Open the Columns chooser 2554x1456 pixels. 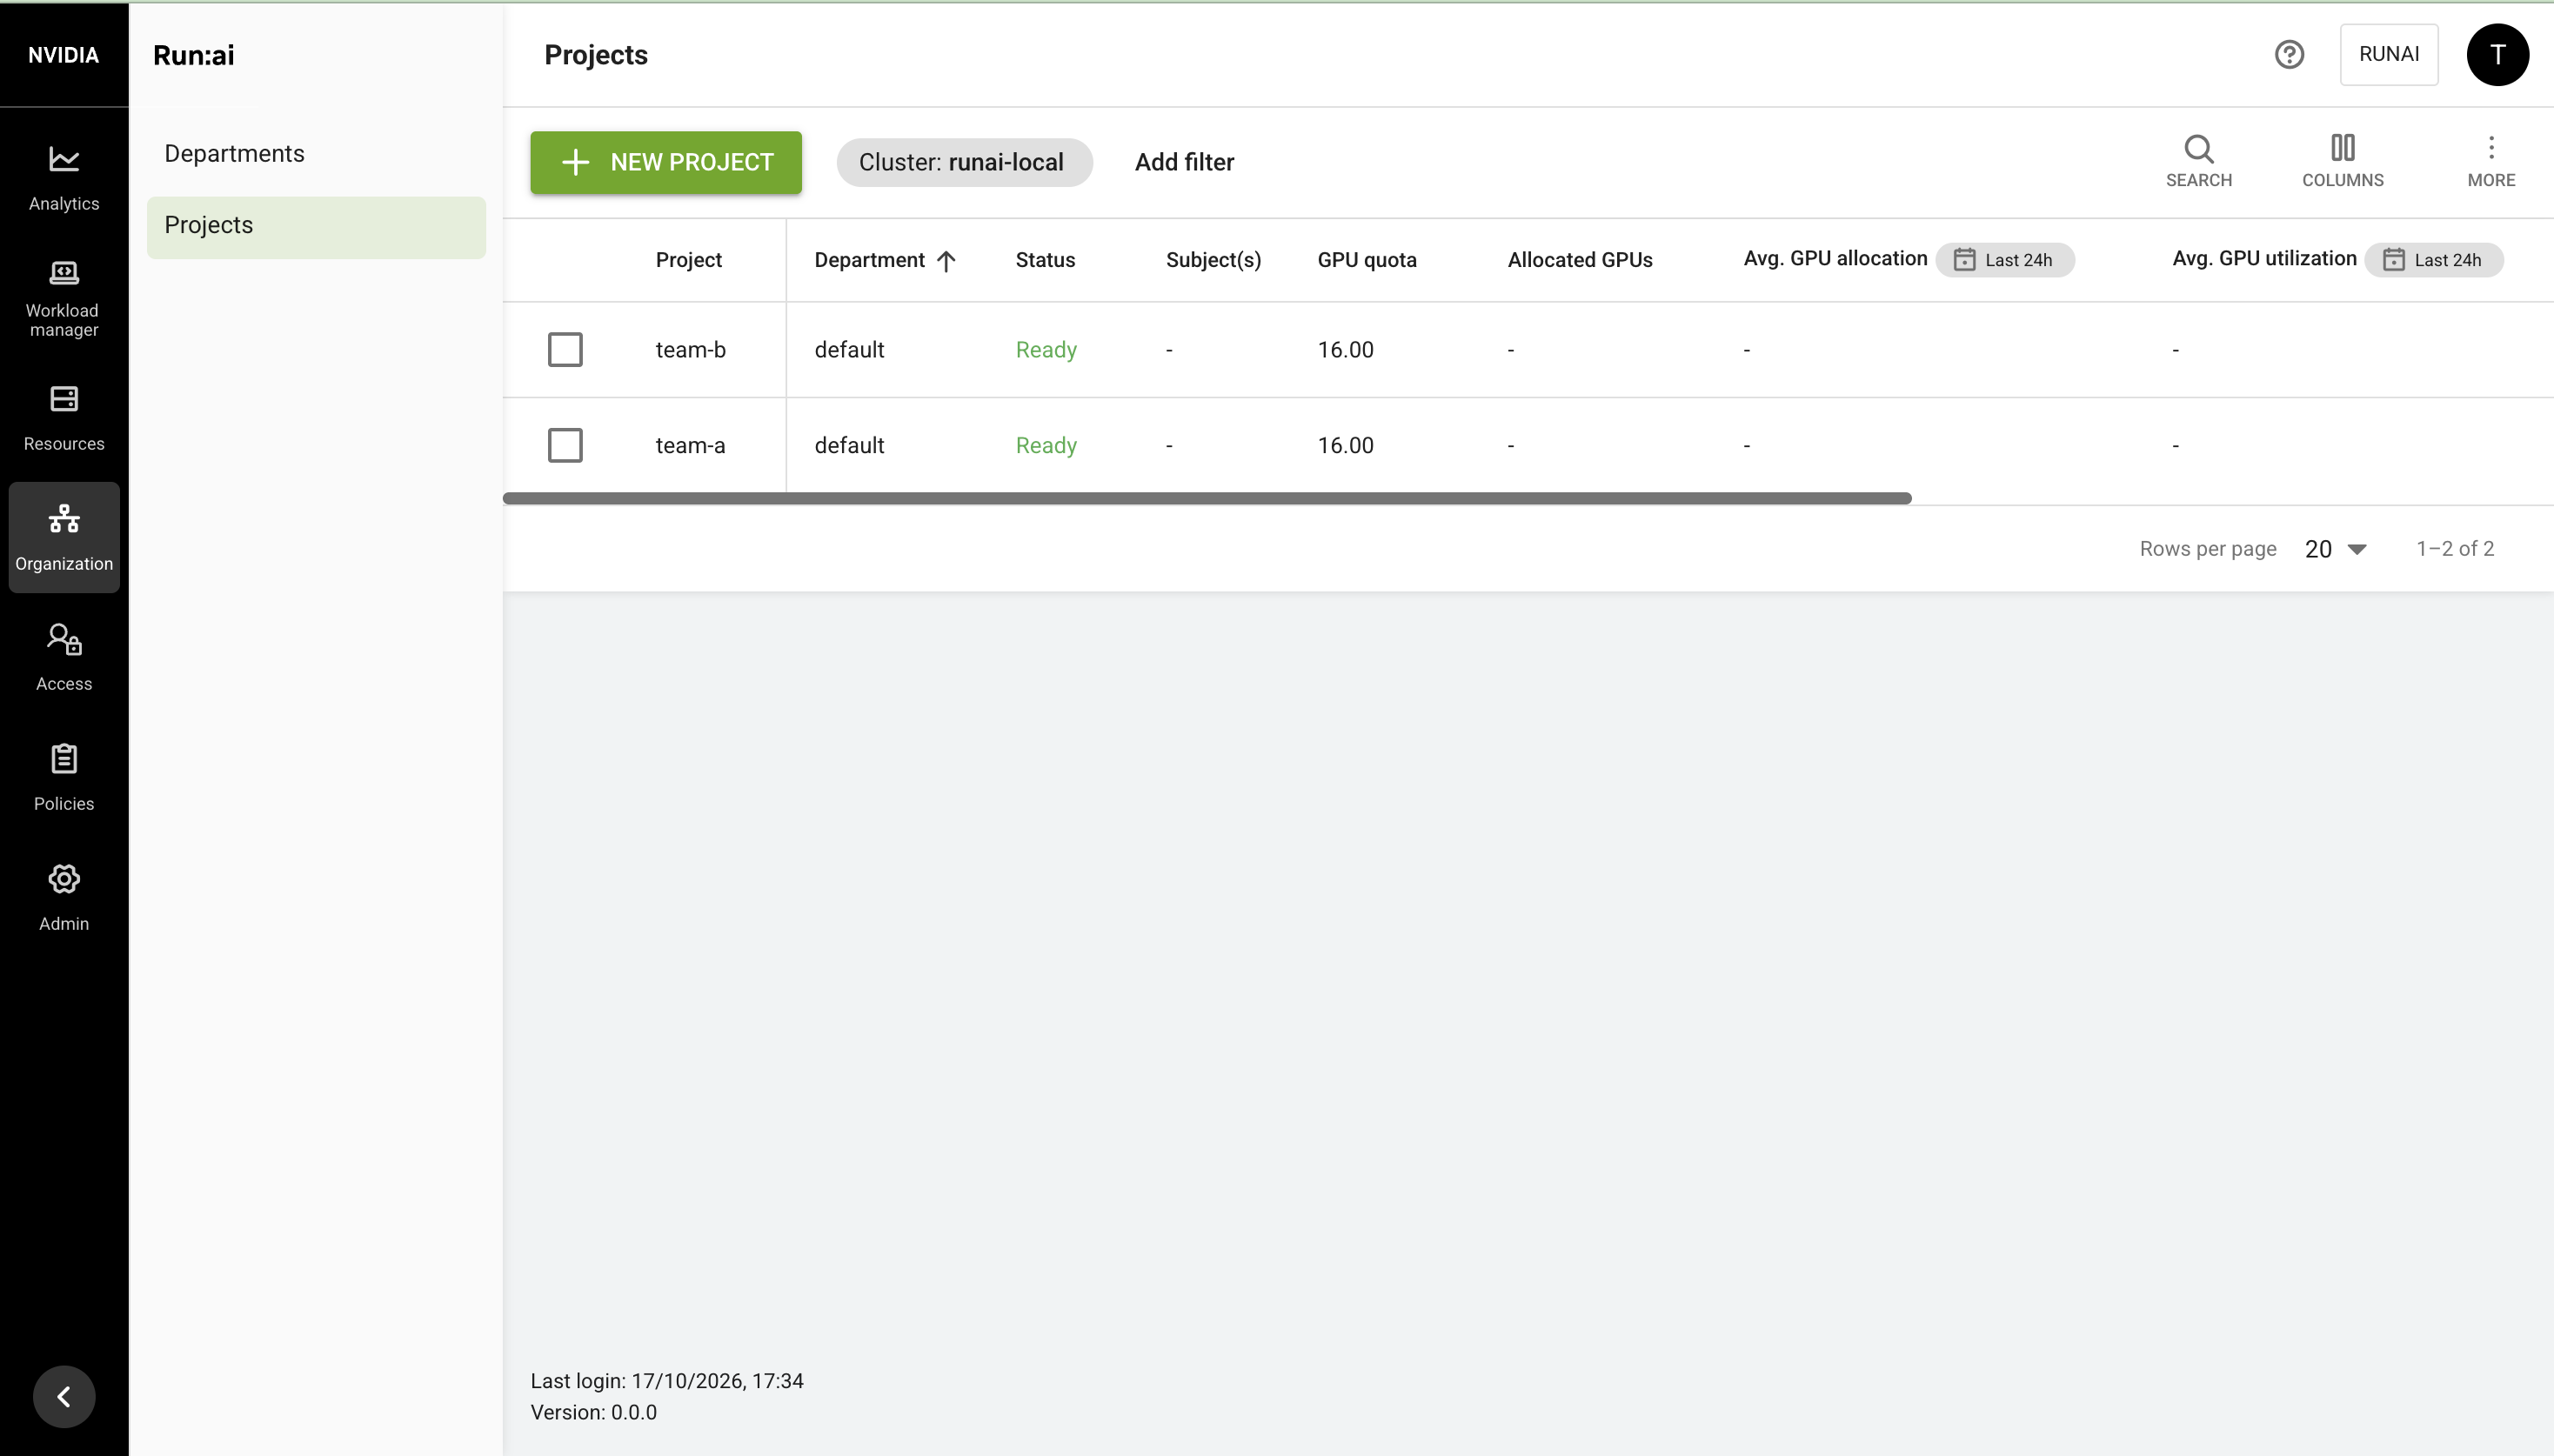[x=2342, y=162]
